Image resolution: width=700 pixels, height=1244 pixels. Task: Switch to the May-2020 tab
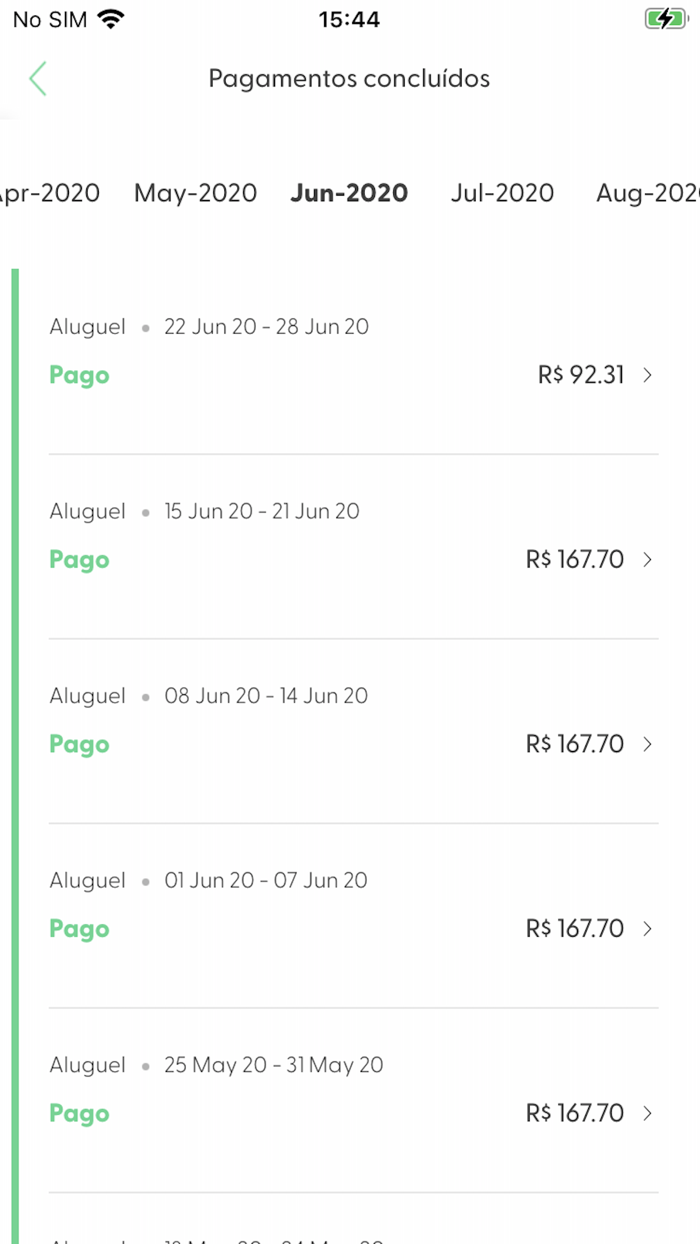(196, 193)
